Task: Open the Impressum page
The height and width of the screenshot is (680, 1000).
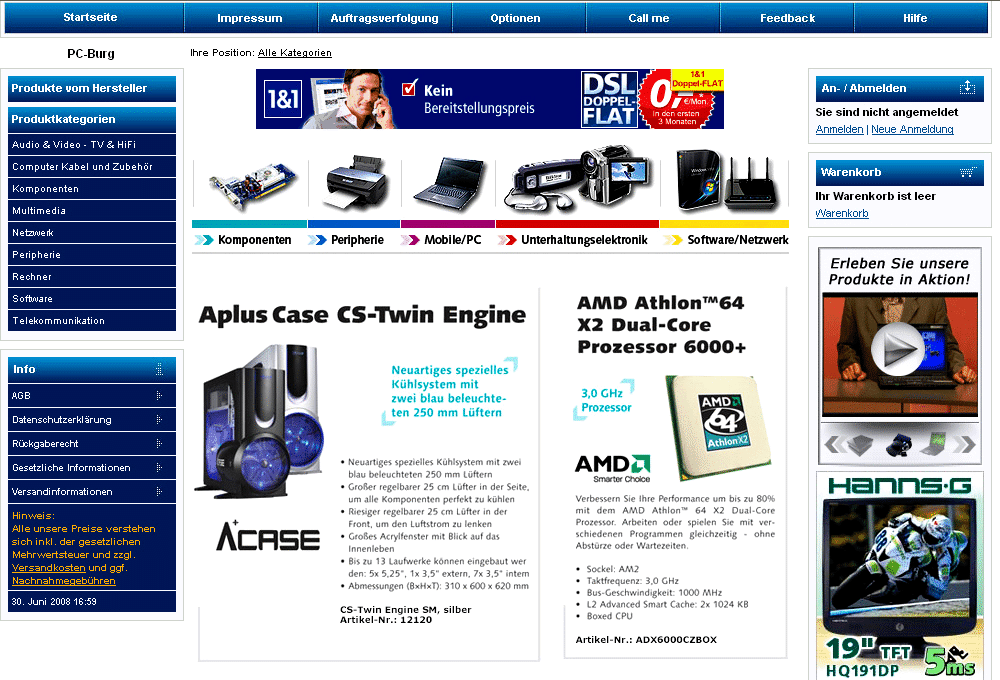Action: [x=249, y=18]
